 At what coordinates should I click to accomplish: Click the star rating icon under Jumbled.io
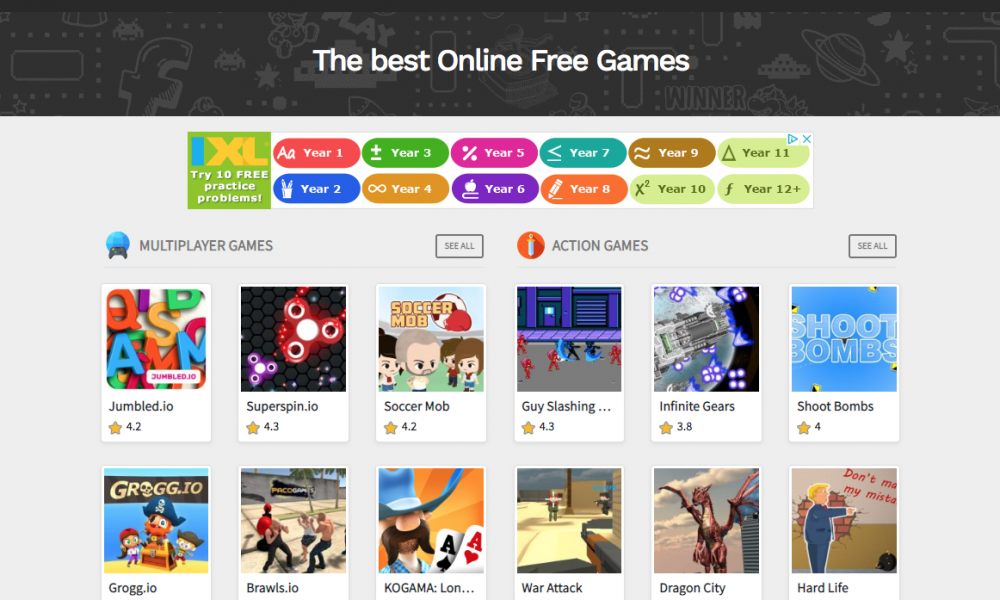coord(115,428)
